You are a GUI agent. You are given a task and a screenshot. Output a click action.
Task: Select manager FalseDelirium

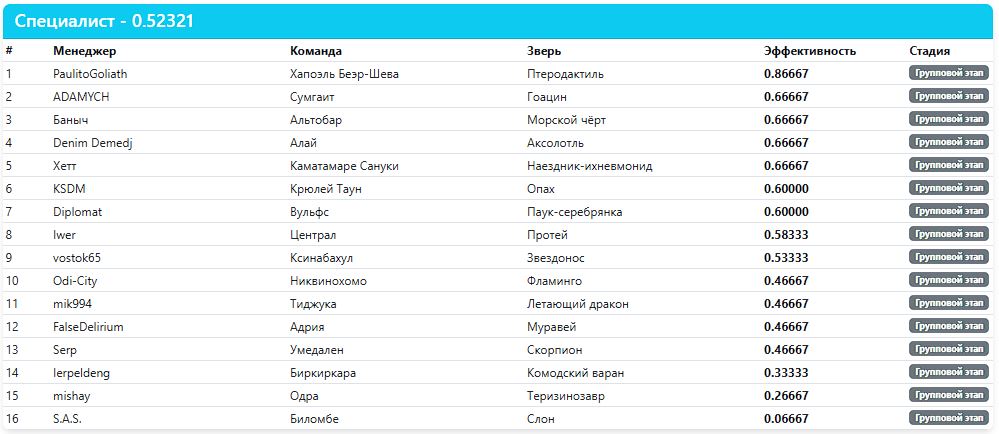89,327
